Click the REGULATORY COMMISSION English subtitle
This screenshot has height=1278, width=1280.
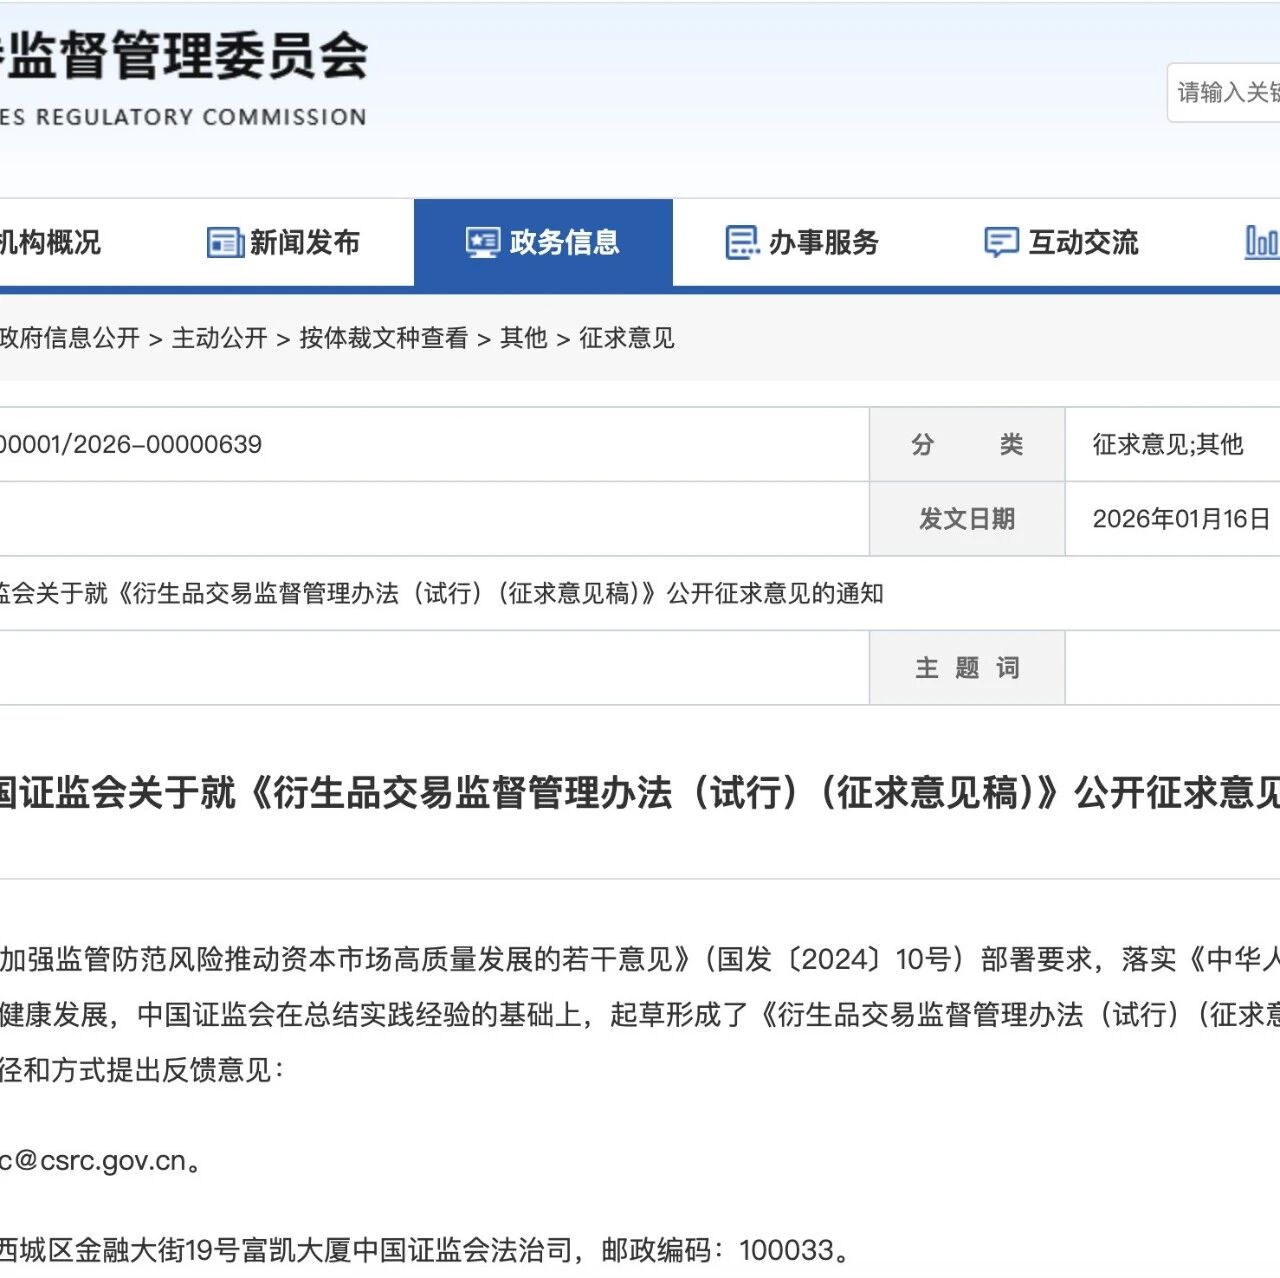click(x=184, y=117)
